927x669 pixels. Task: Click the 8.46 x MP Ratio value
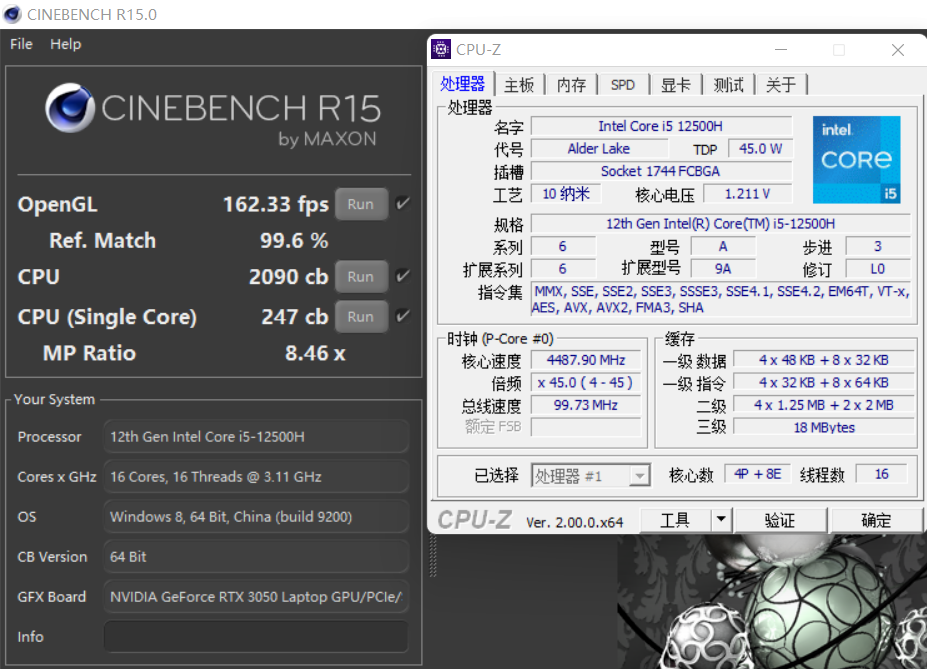[x=315, y=353]
